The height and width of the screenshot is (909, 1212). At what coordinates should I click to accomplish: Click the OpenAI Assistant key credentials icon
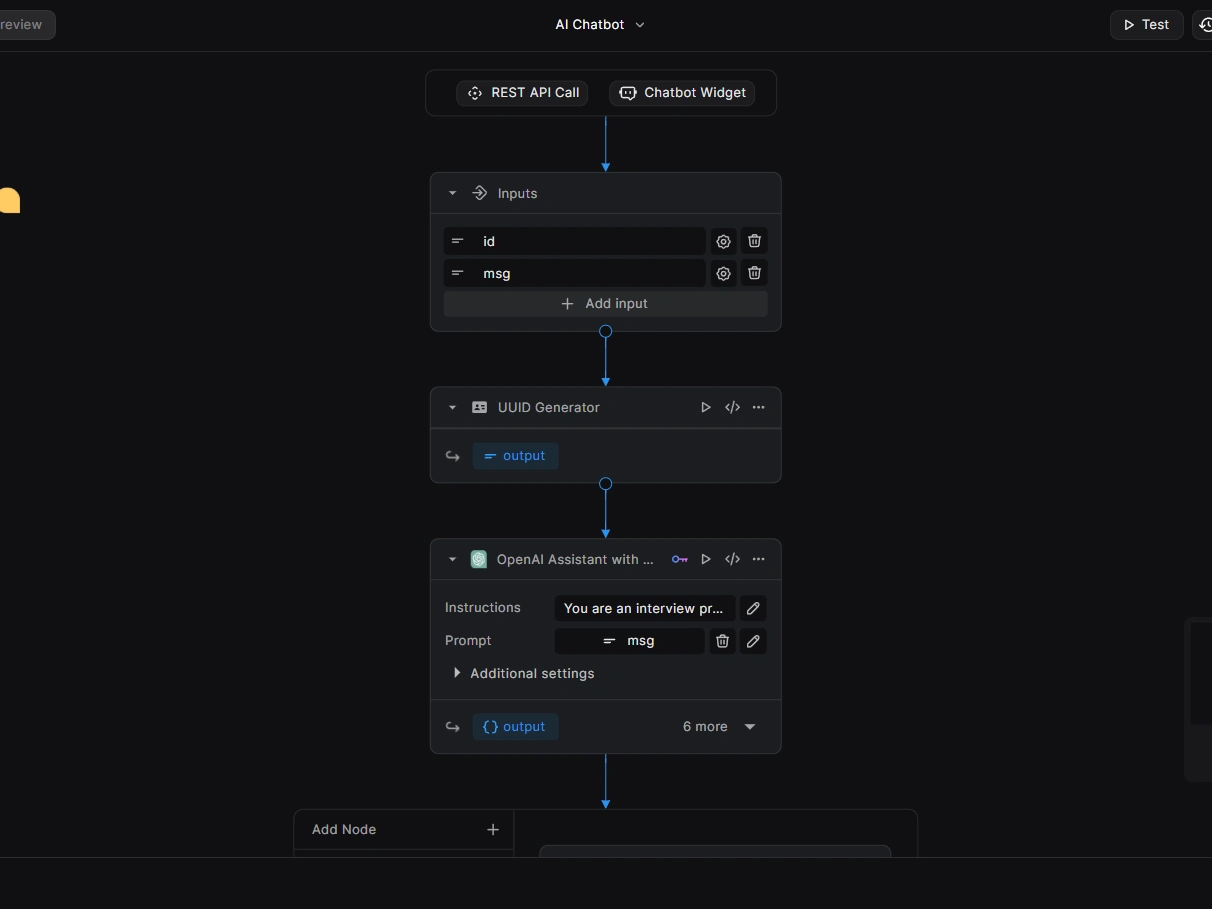680,559
